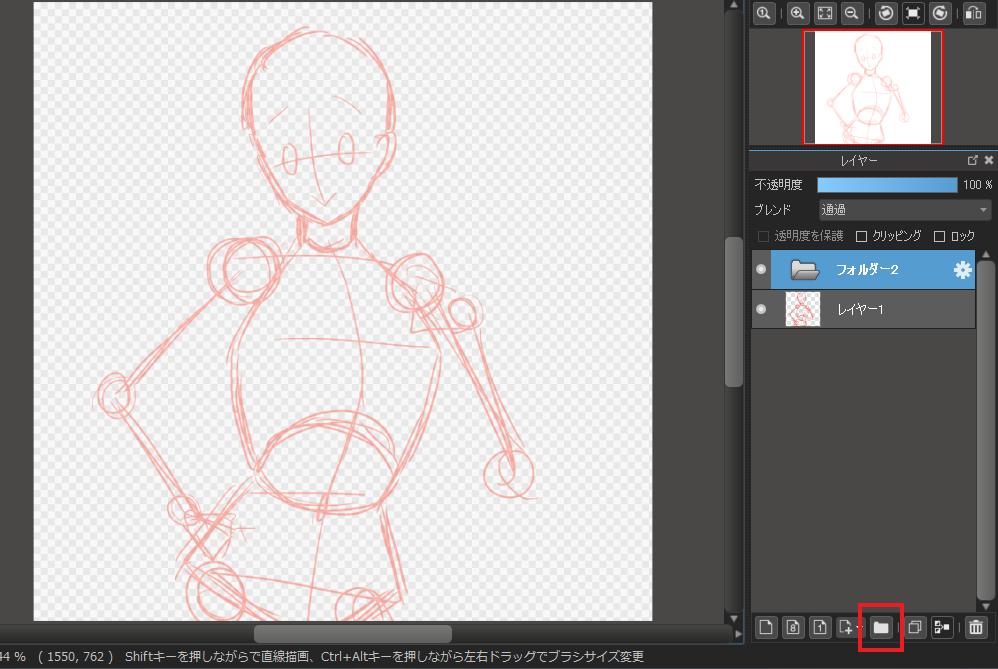Image resolution: width=998 pixels, height=669 pixels.
Task: Delete the selected layer with trash icon
Action: [x=976, y=627]
